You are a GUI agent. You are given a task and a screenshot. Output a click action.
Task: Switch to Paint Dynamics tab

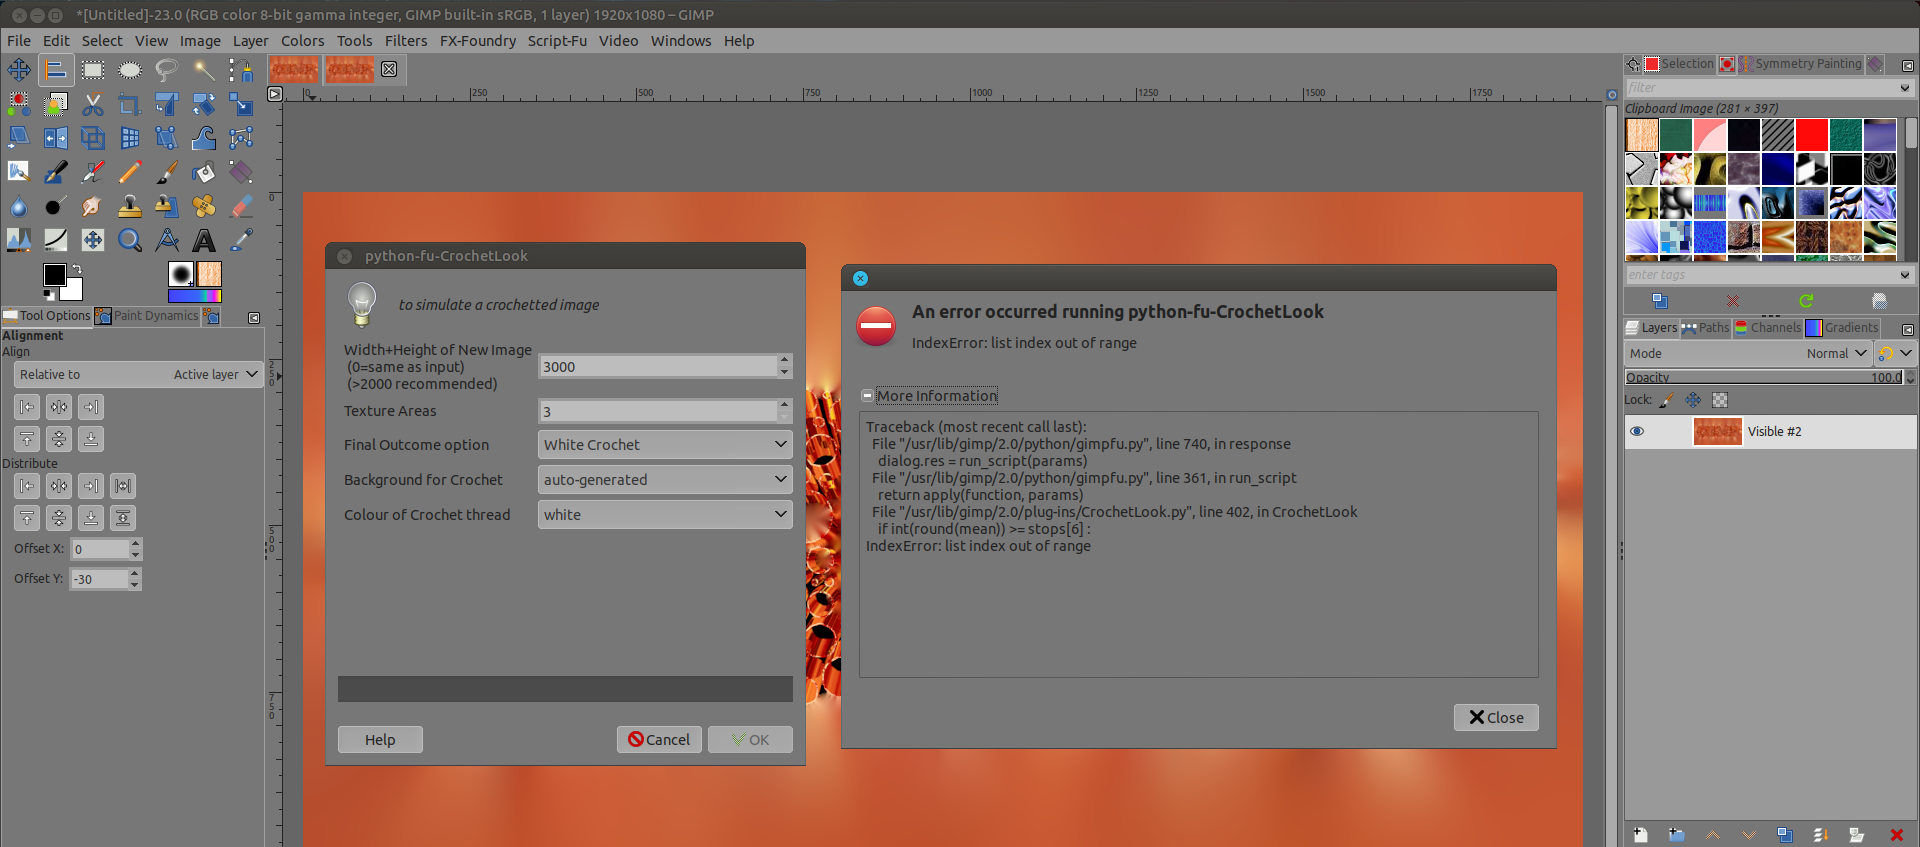(x=147, y=316)
